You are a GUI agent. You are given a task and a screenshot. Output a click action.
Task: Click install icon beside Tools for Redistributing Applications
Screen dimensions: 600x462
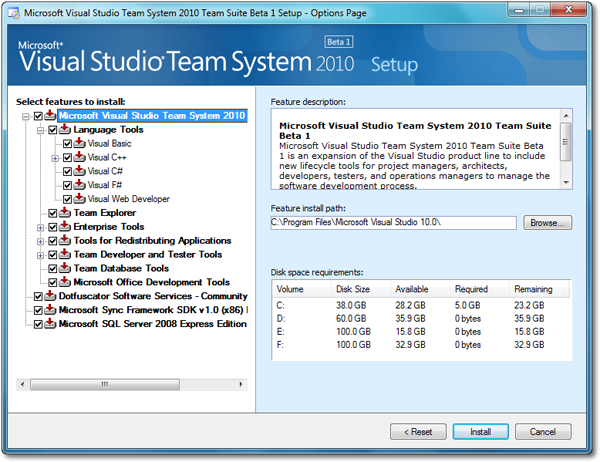coord(65,240)
